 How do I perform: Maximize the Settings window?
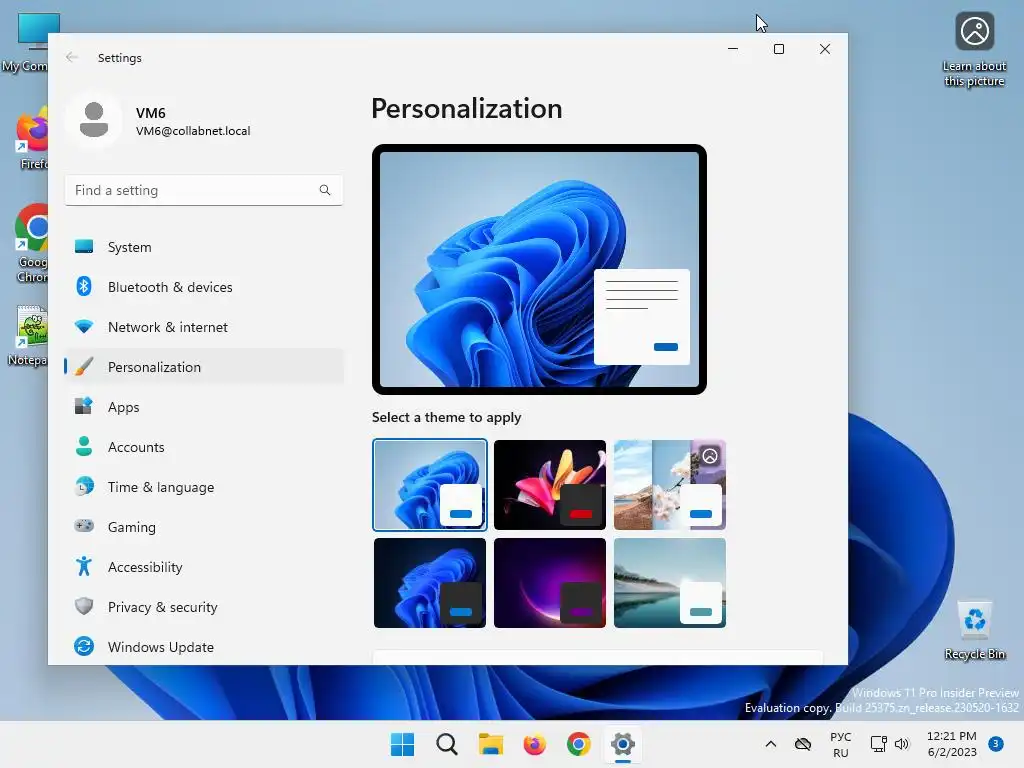(x=778, y=49)
